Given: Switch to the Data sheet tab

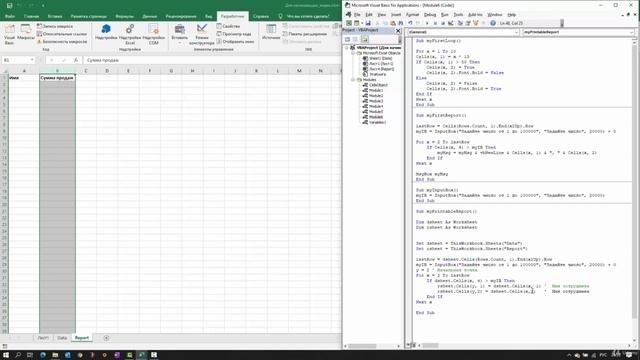Looking at the screenshot, I should tap(62, 338).
